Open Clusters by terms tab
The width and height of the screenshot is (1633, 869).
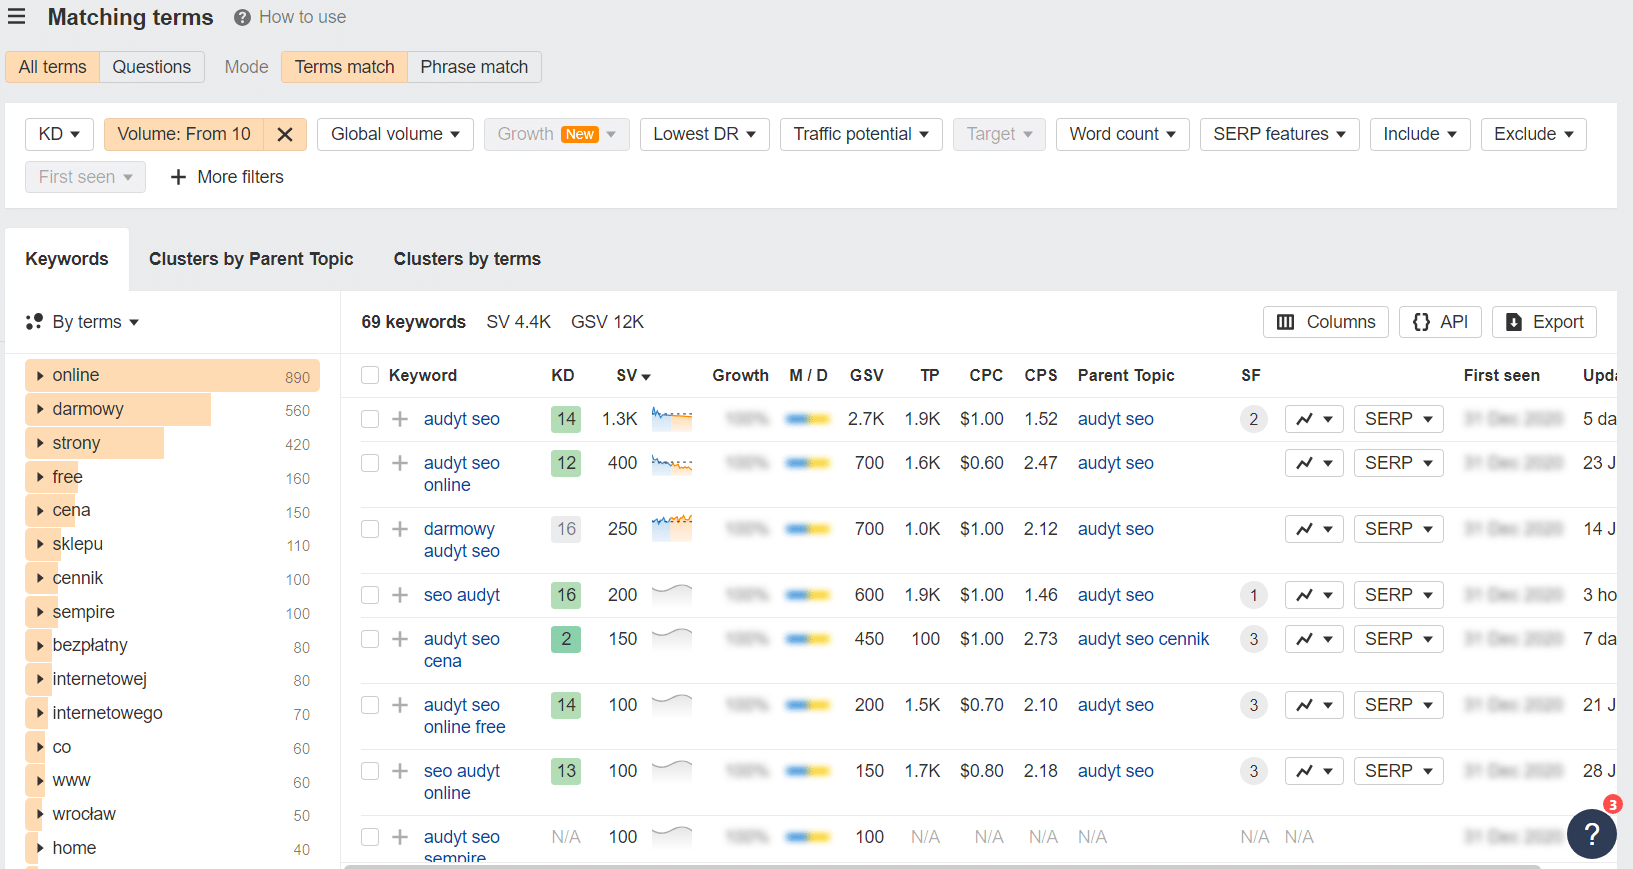[x=467, y=259]
